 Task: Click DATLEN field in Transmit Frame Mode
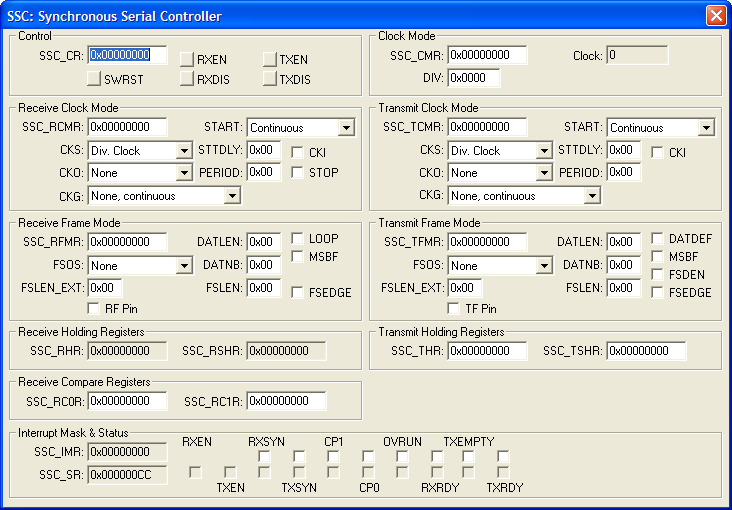[624, 242]
